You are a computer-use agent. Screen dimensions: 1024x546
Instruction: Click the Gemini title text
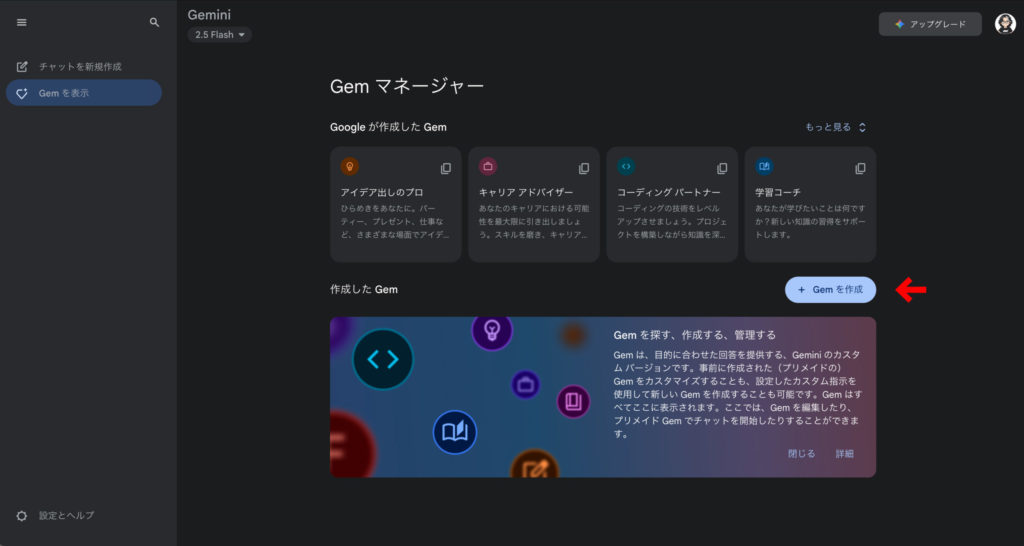point(209,15)
